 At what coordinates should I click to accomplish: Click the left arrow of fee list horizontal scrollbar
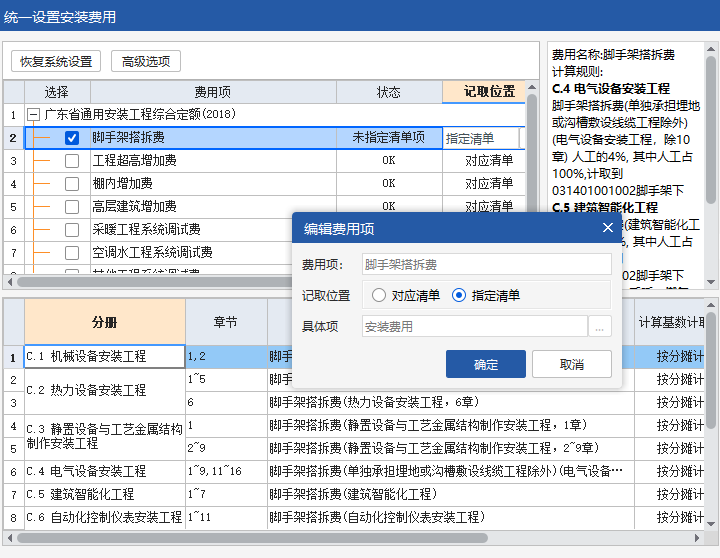click(10, 282)
